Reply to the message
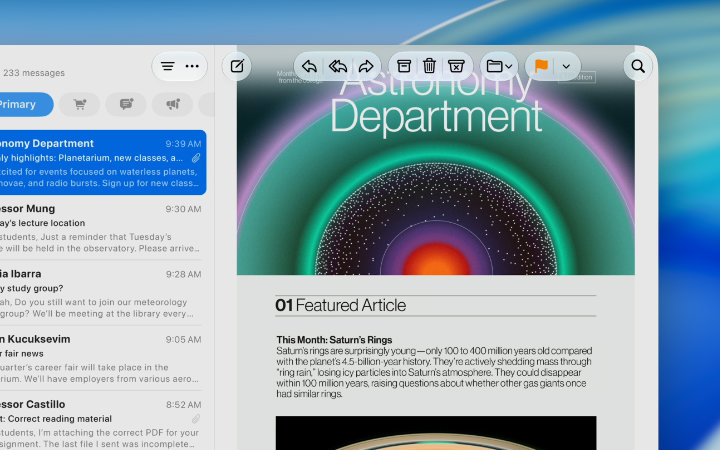Screen dimensions: 720x450 click(309, 66)
